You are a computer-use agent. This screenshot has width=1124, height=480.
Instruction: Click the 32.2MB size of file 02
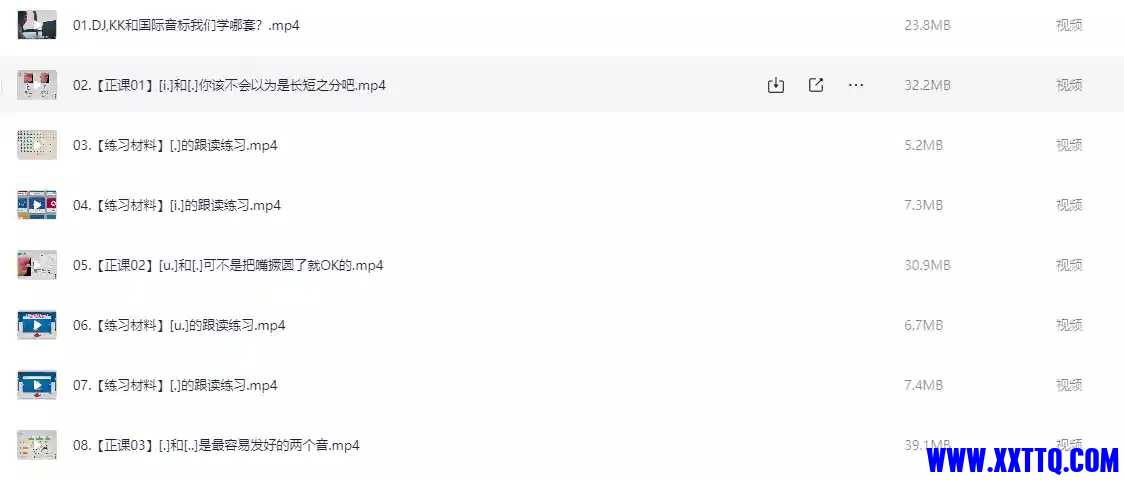(x=927, y=85)
